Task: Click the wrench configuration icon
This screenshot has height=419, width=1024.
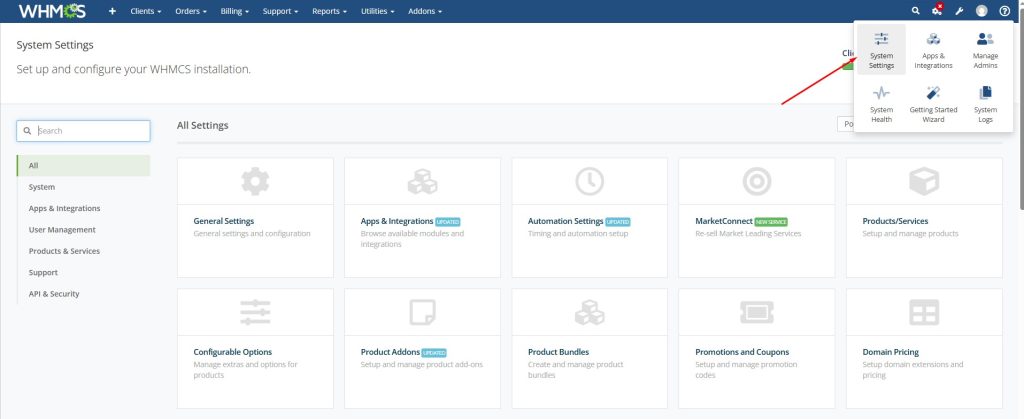Action: [959, 11]
